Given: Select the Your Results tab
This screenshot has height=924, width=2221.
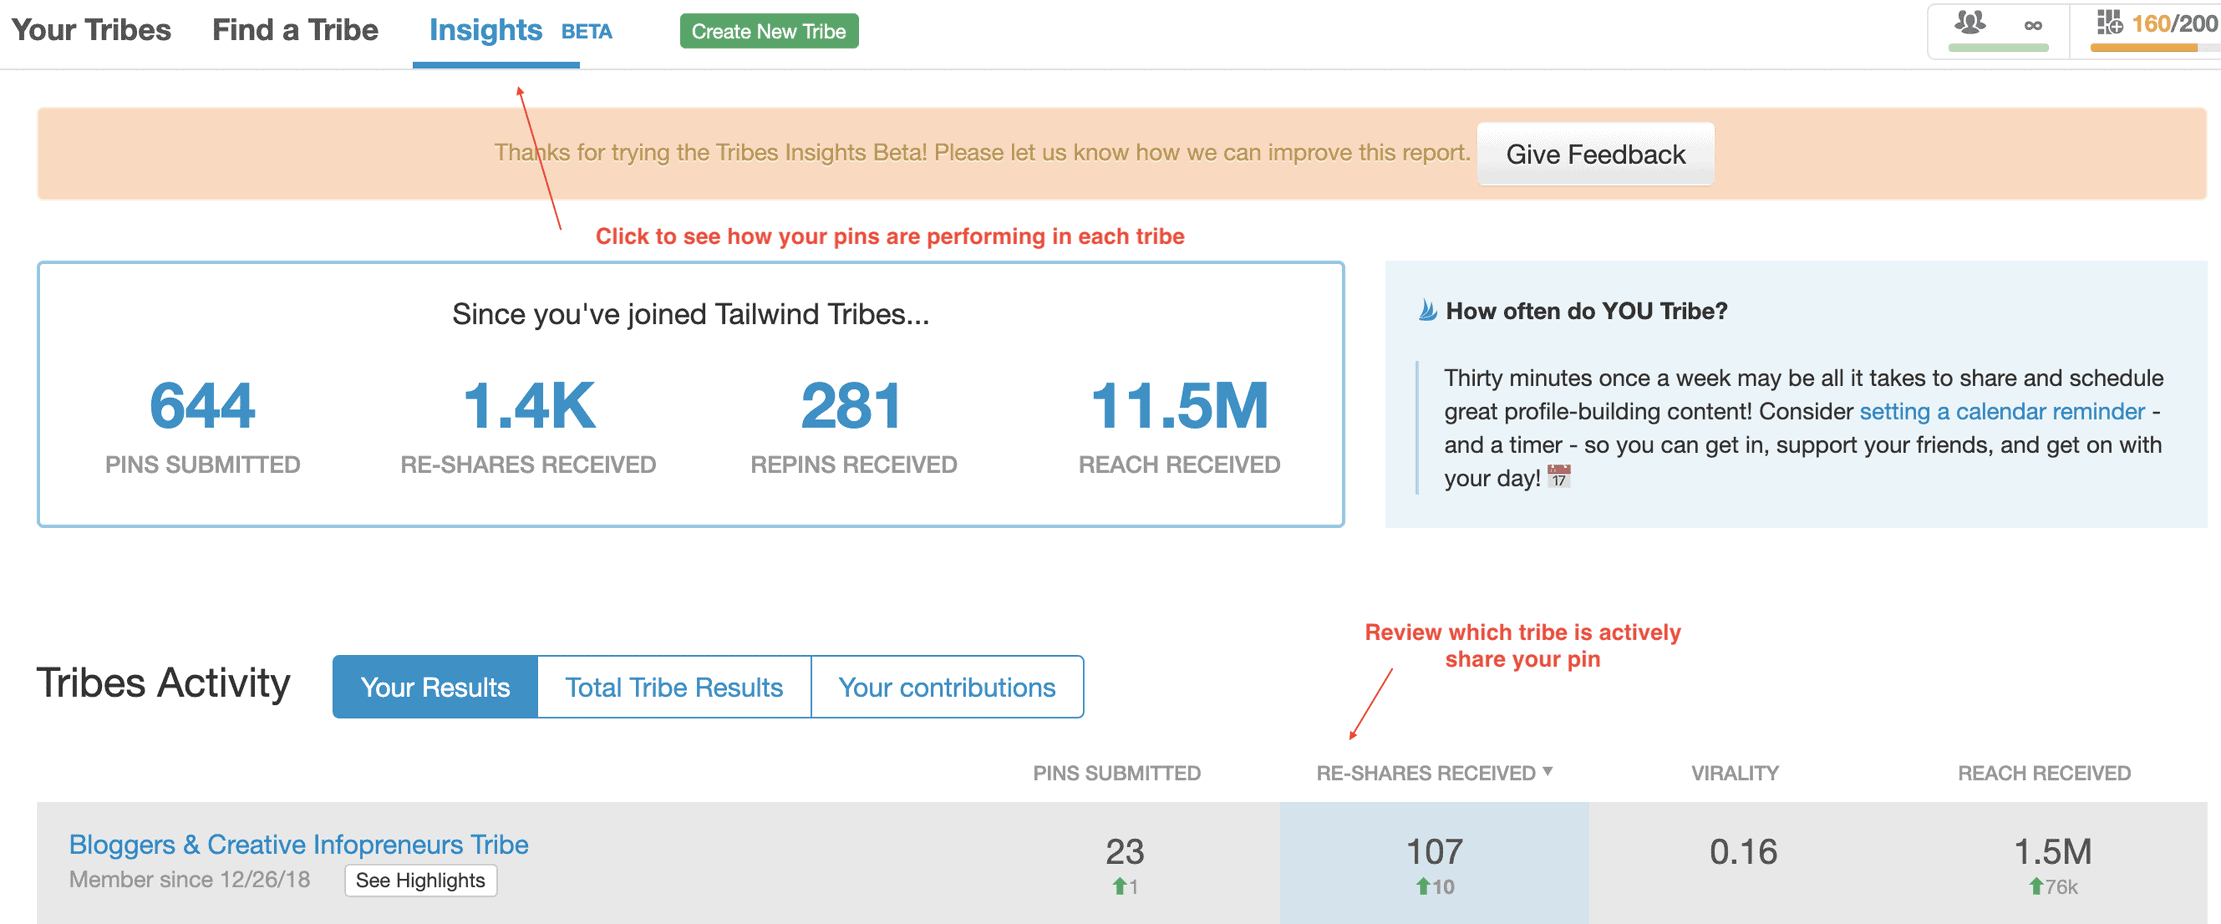Looking at the screenshot, I should 435,687.
